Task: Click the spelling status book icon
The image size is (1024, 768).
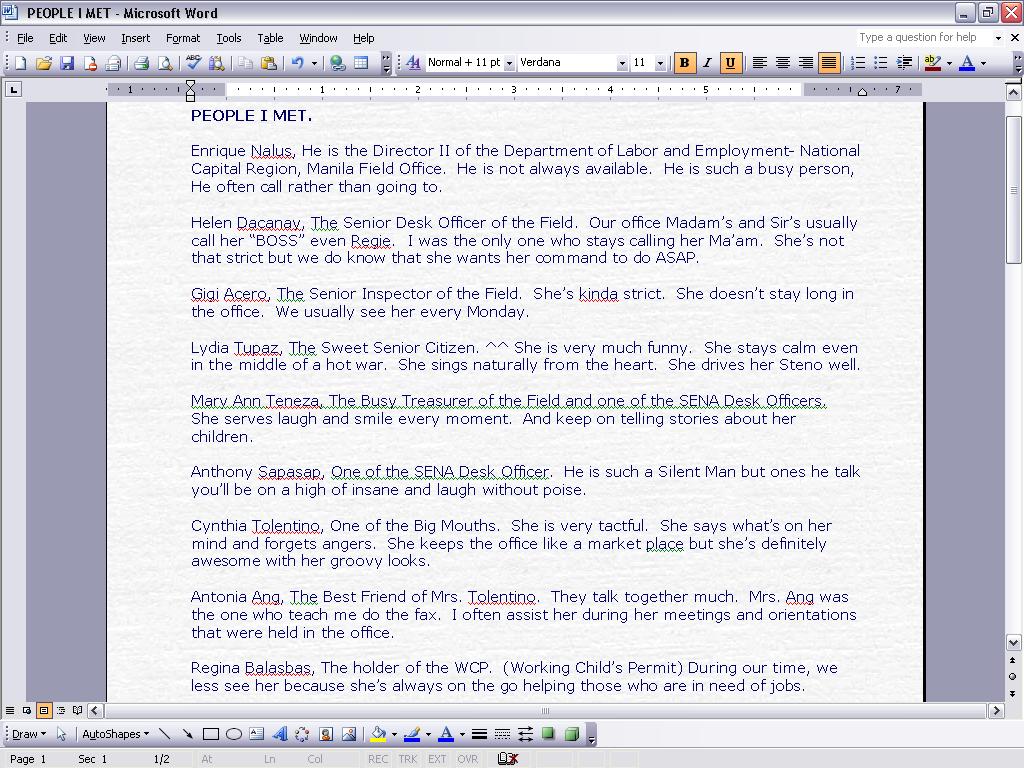Action: coord(507,758)
